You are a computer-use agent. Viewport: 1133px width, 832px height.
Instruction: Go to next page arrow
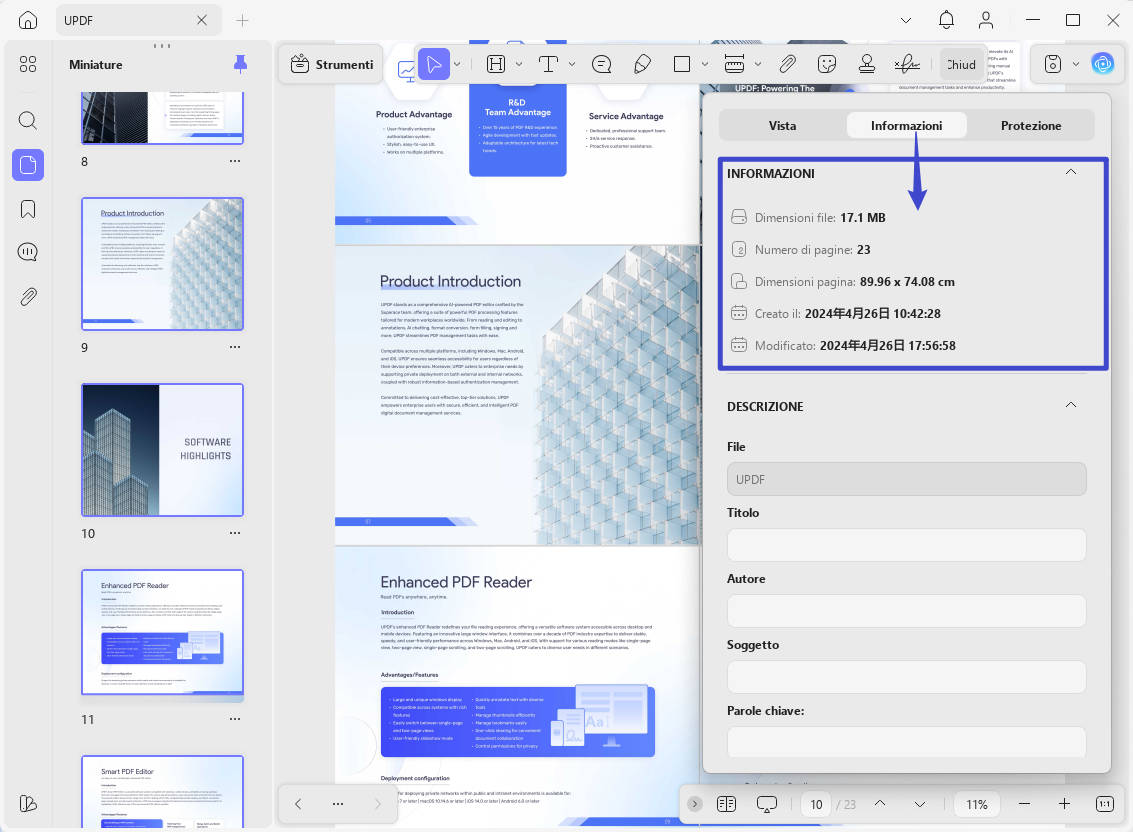(x=919, y=804)
